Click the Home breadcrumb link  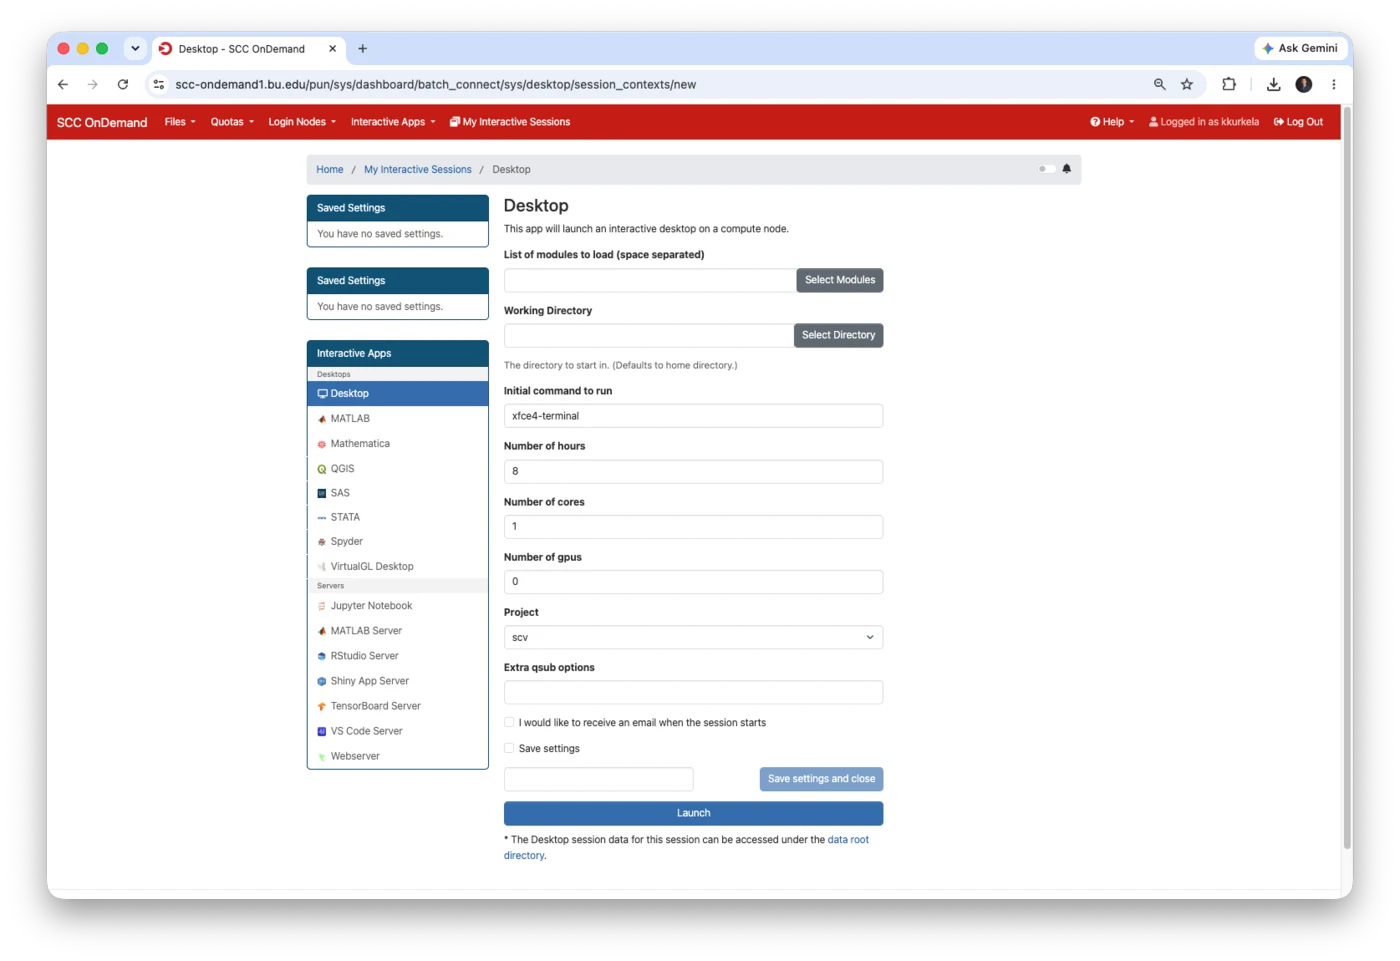coord(330,170)
